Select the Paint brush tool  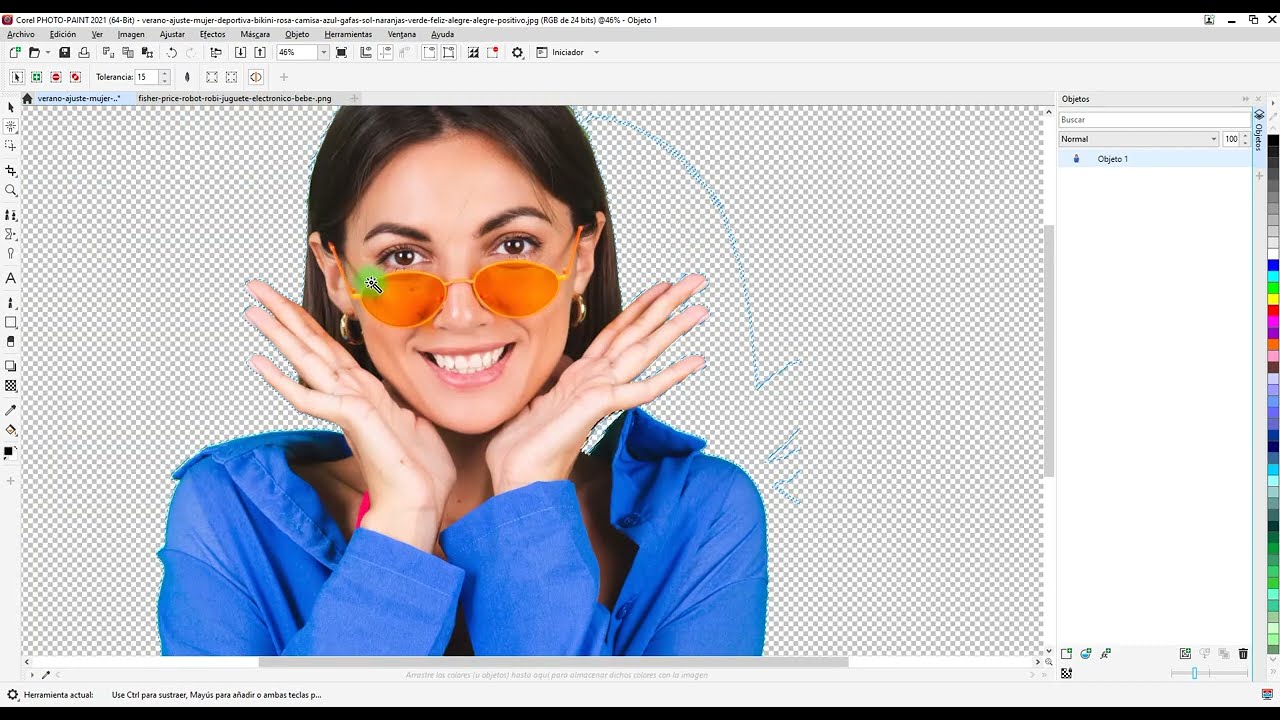tap(11, 302)
